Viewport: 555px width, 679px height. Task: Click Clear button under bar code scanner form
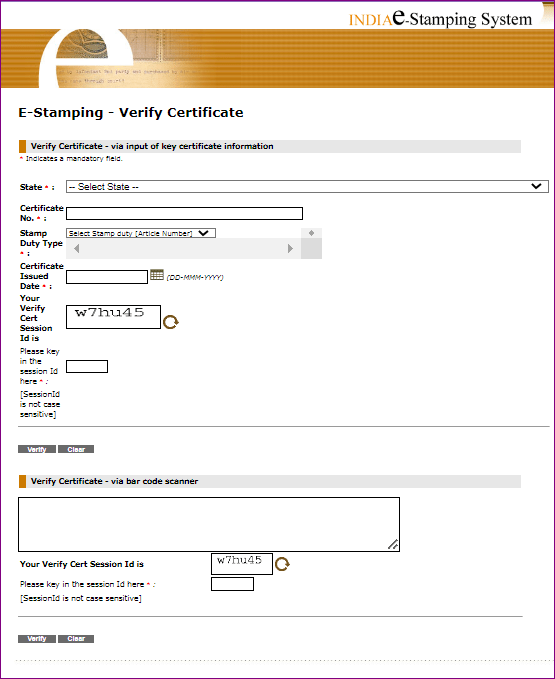pyautogui.click(x=76, y=639)
